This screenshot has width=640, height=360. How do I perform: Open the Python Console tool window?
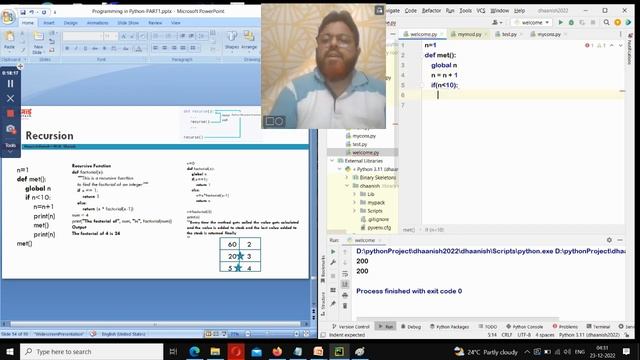[524, 327]
